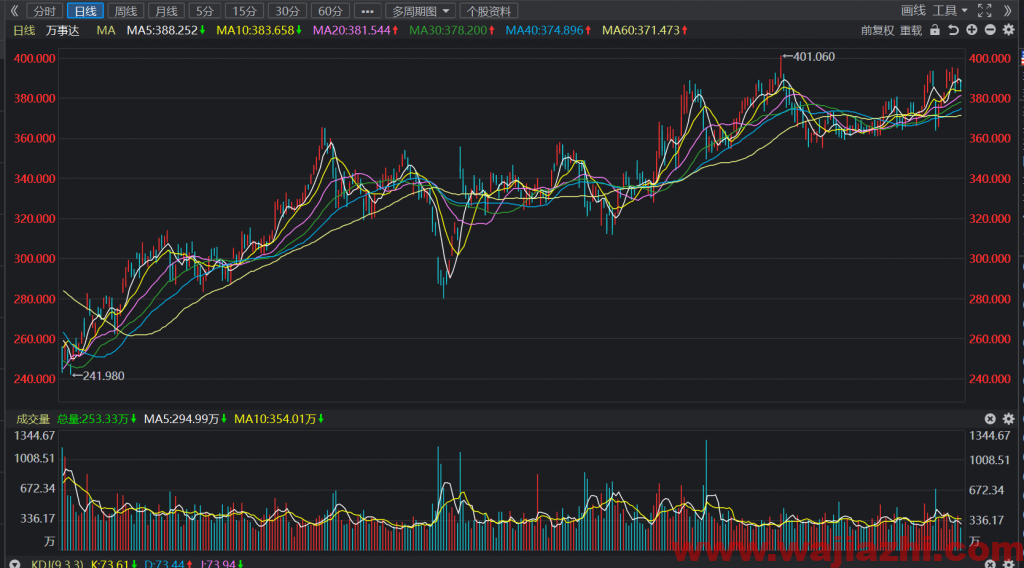Select the 30分 period tab
The height and width of the screenshot is (568, 1024).
coord(287,11)
